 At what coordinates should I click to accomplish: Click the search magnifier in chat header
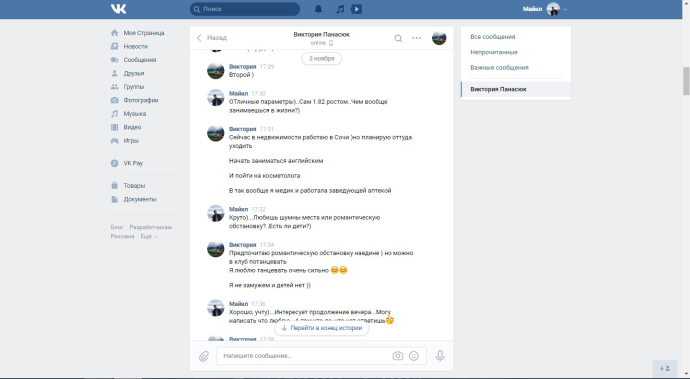[398, 38]
